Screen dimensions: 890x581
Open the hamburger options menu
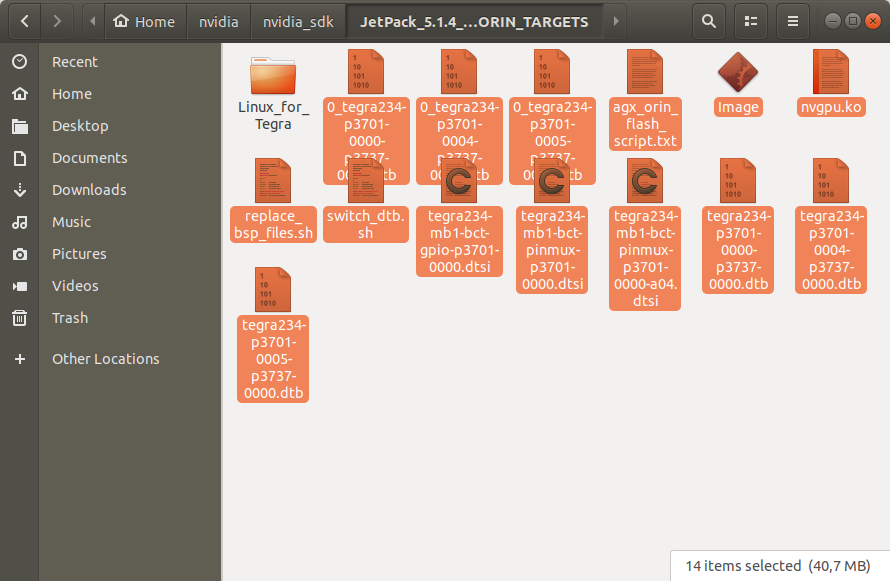click(x=793, y=22)
